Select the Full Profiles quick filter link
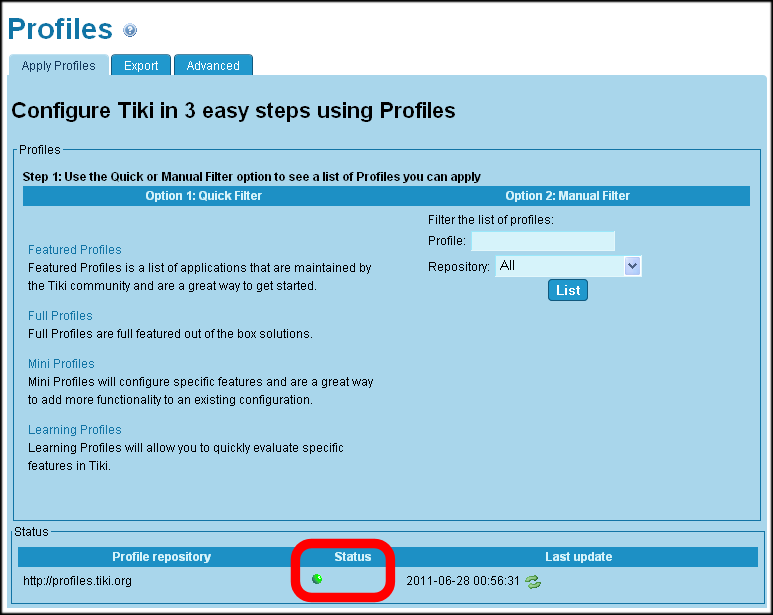Viewport: 773px width, 615px height. [x=60, y=316]
